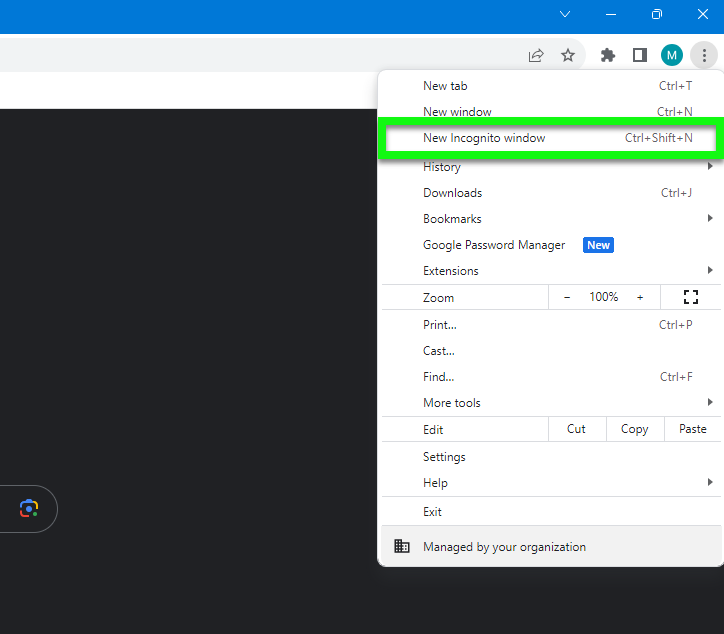Image resolution: width=724 pixels, height=634 pixels.
Task: Click the organization building icon
Action: [x=401, y=546]
